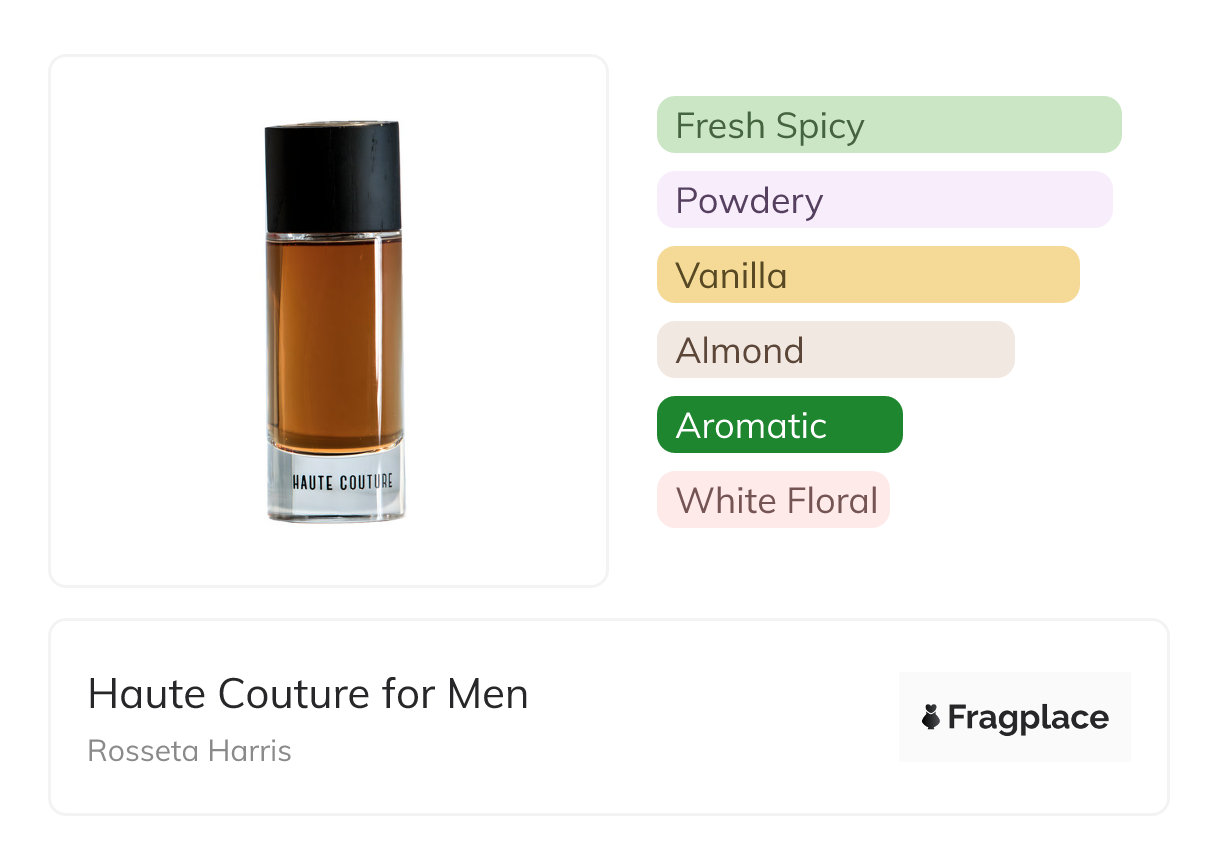Choose the Vanilla accord bar
Image resolution: width=1218 pixels, height=864 pixels.
tap(867, 275)
